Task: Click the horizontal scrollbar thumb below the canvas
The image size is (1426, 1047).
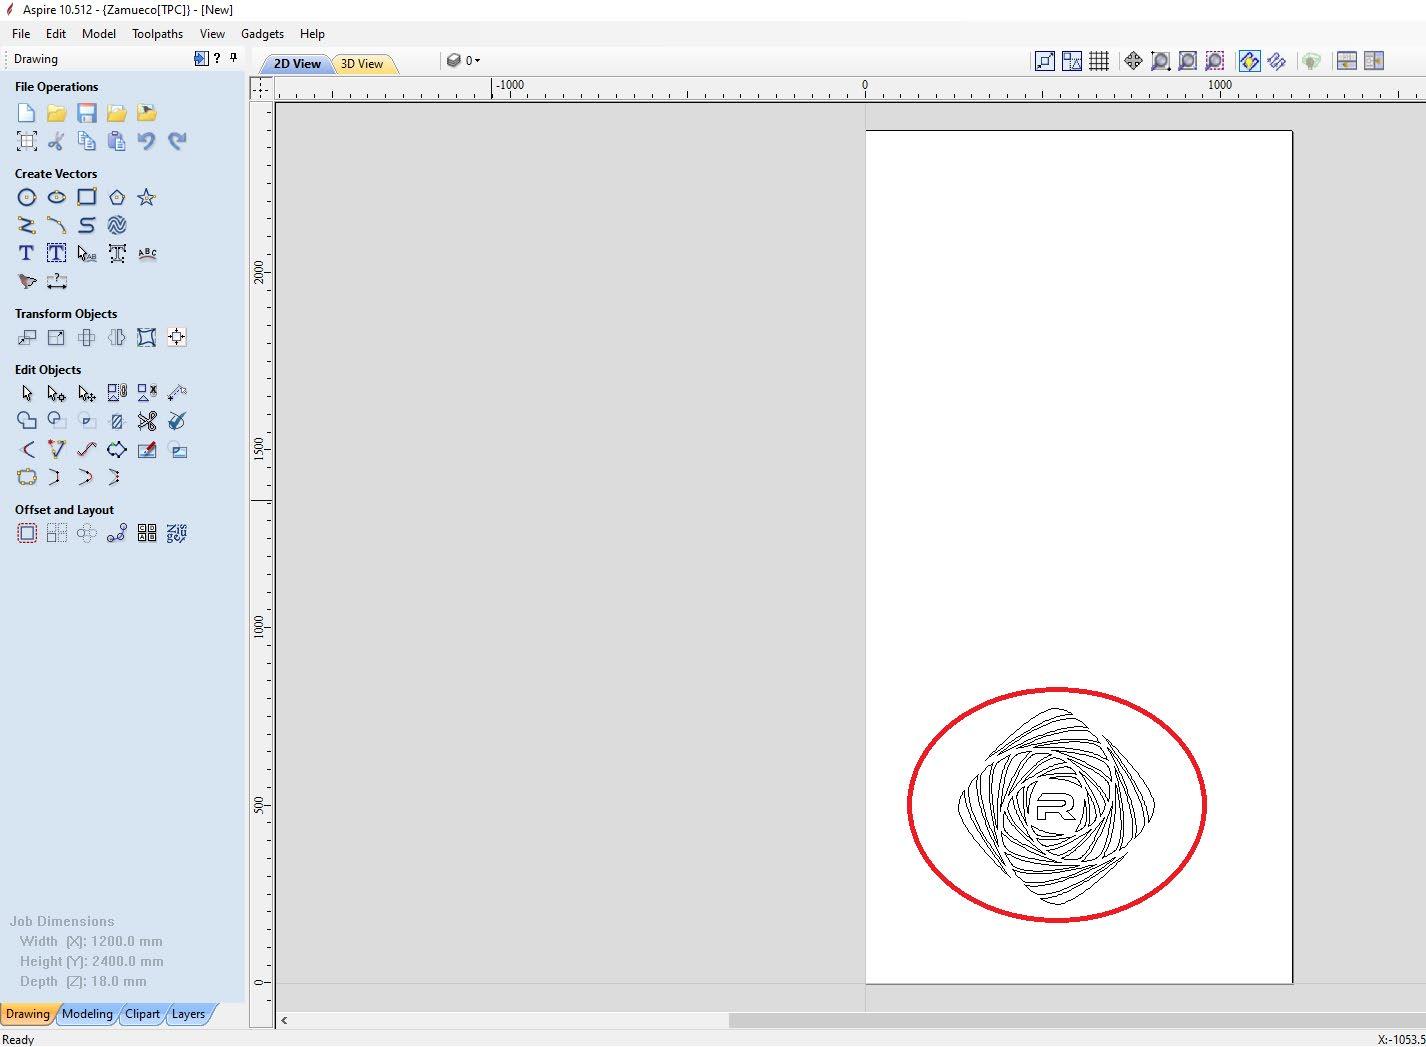Action: [1077, 1020]
